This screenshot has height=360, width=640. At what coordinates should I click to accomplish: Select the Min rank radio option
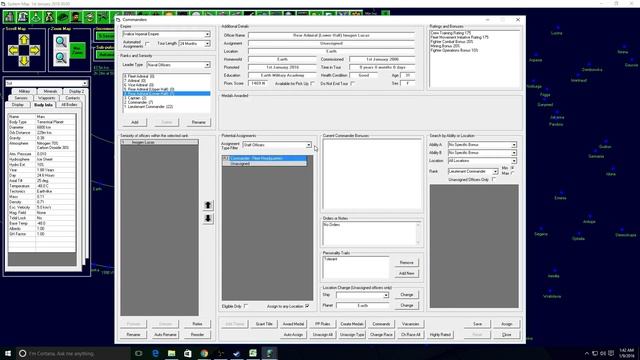tap(513, 168)
